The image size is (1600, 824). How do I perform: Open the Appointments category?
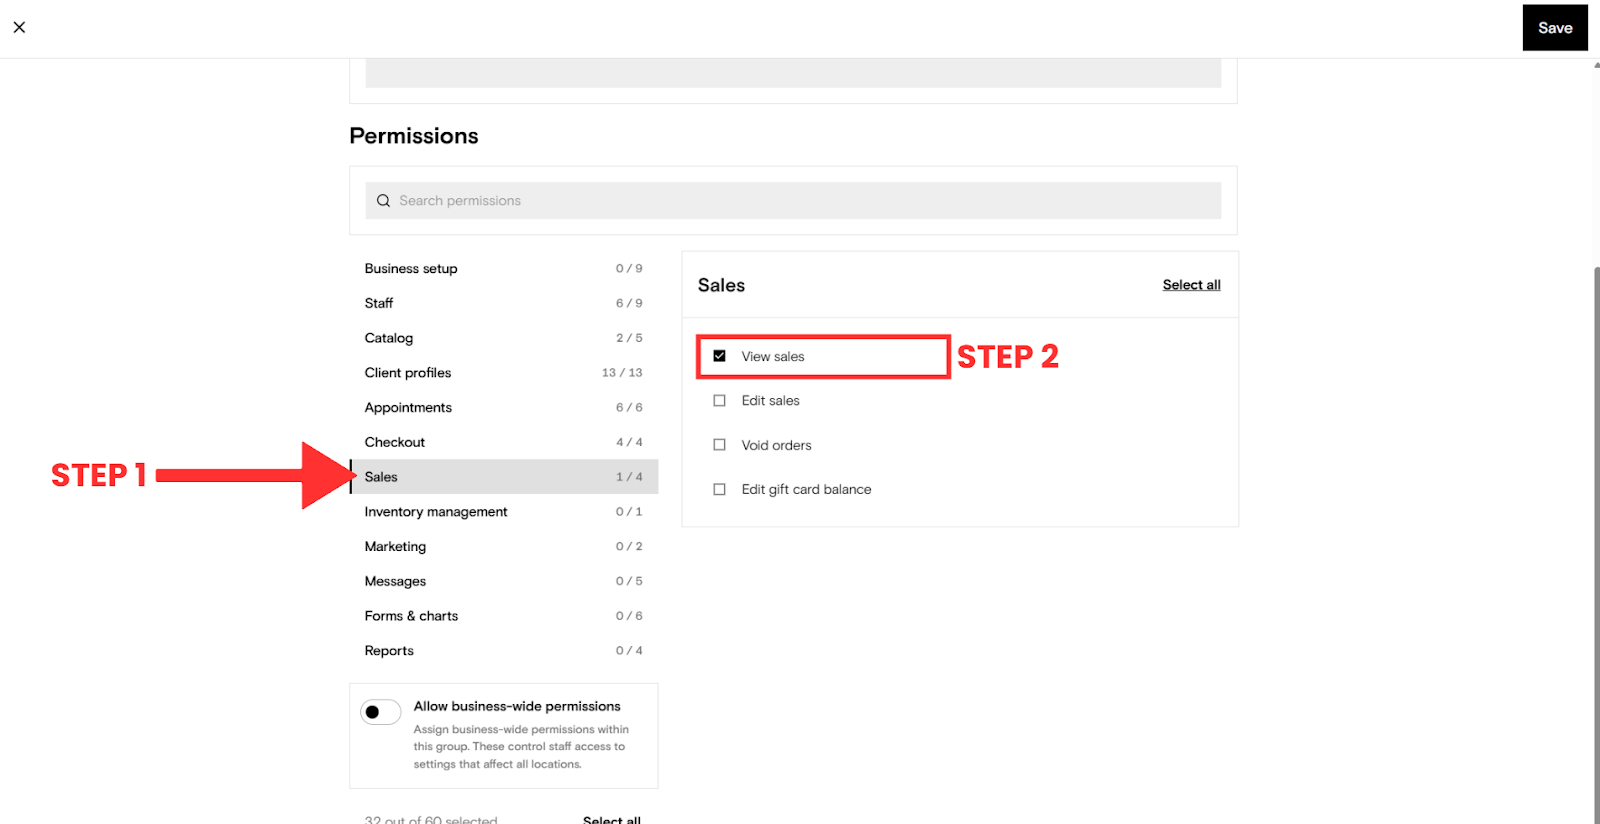pos(504,407)
